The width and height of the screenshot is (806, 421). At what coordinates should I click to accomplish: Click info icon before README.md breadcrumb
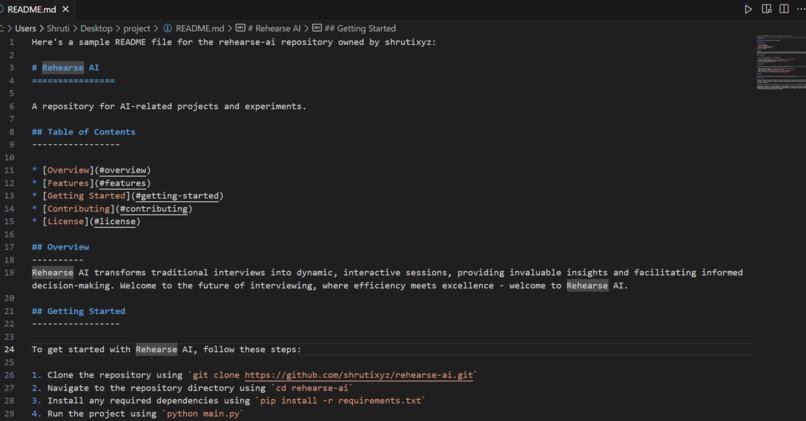[x=168, y=28]
